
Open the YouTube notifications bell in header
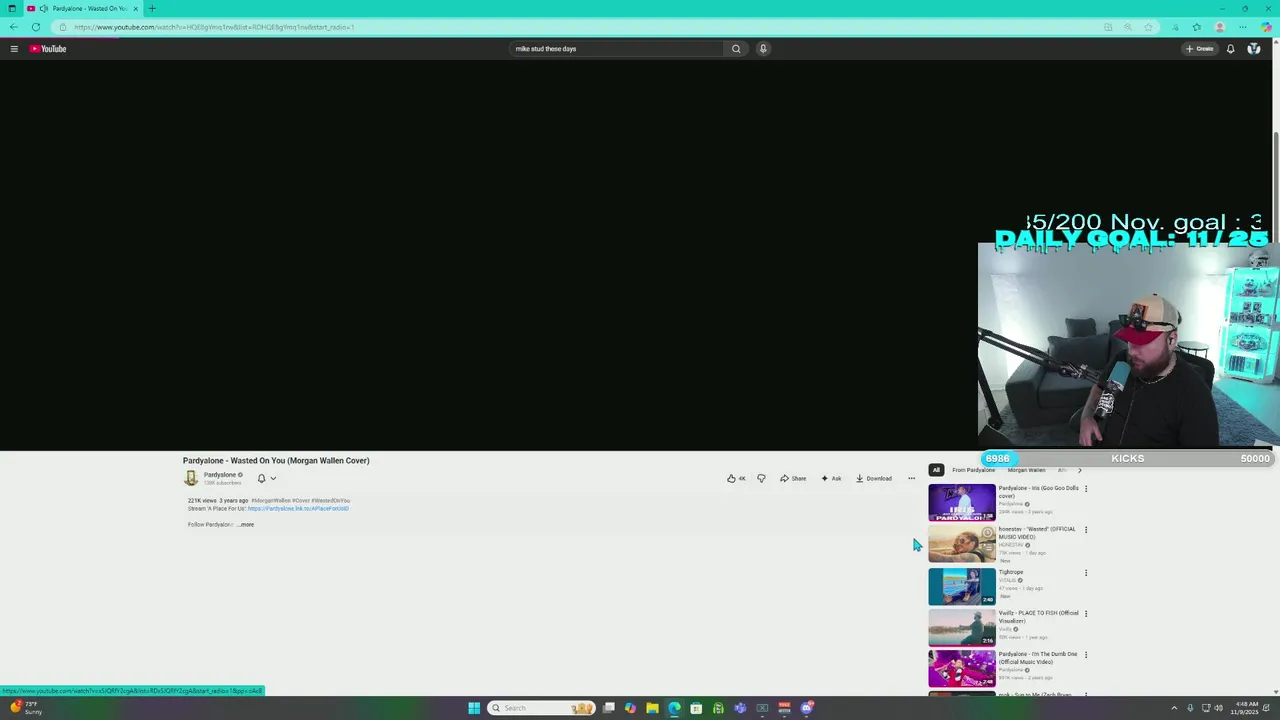coord(1230,48)
